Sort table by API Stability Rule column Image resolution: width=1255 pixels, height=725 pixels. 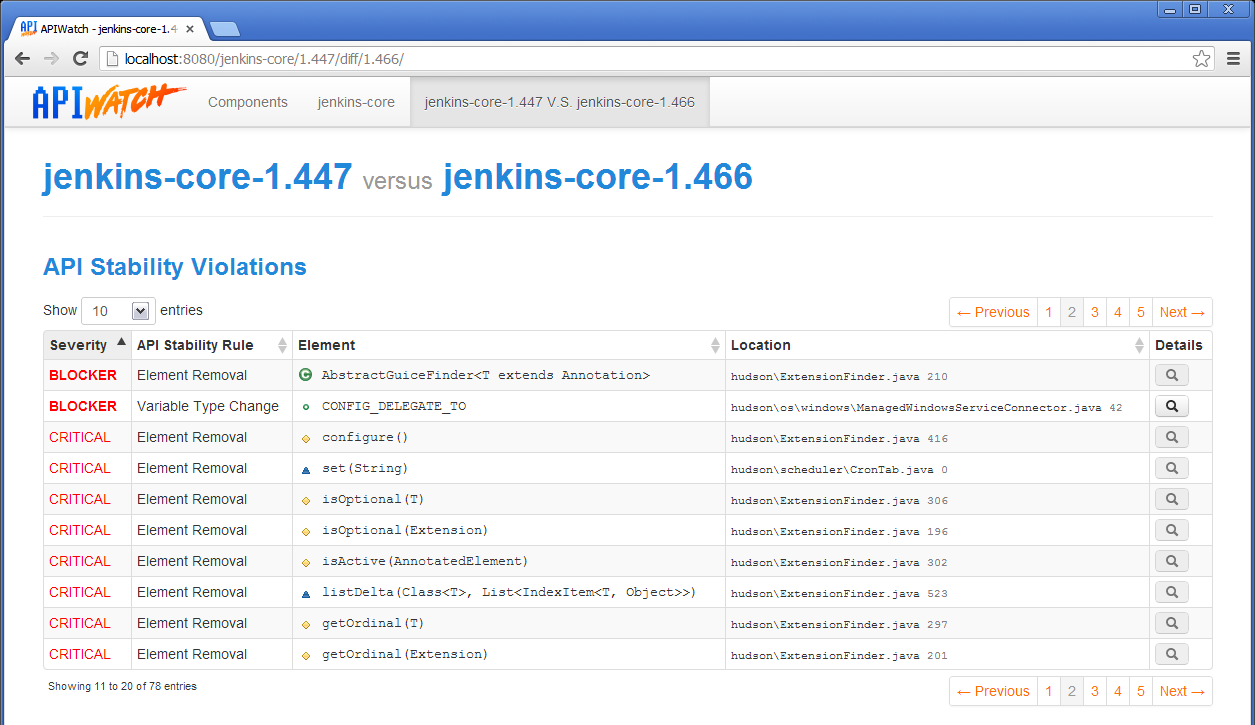point(212,345)
